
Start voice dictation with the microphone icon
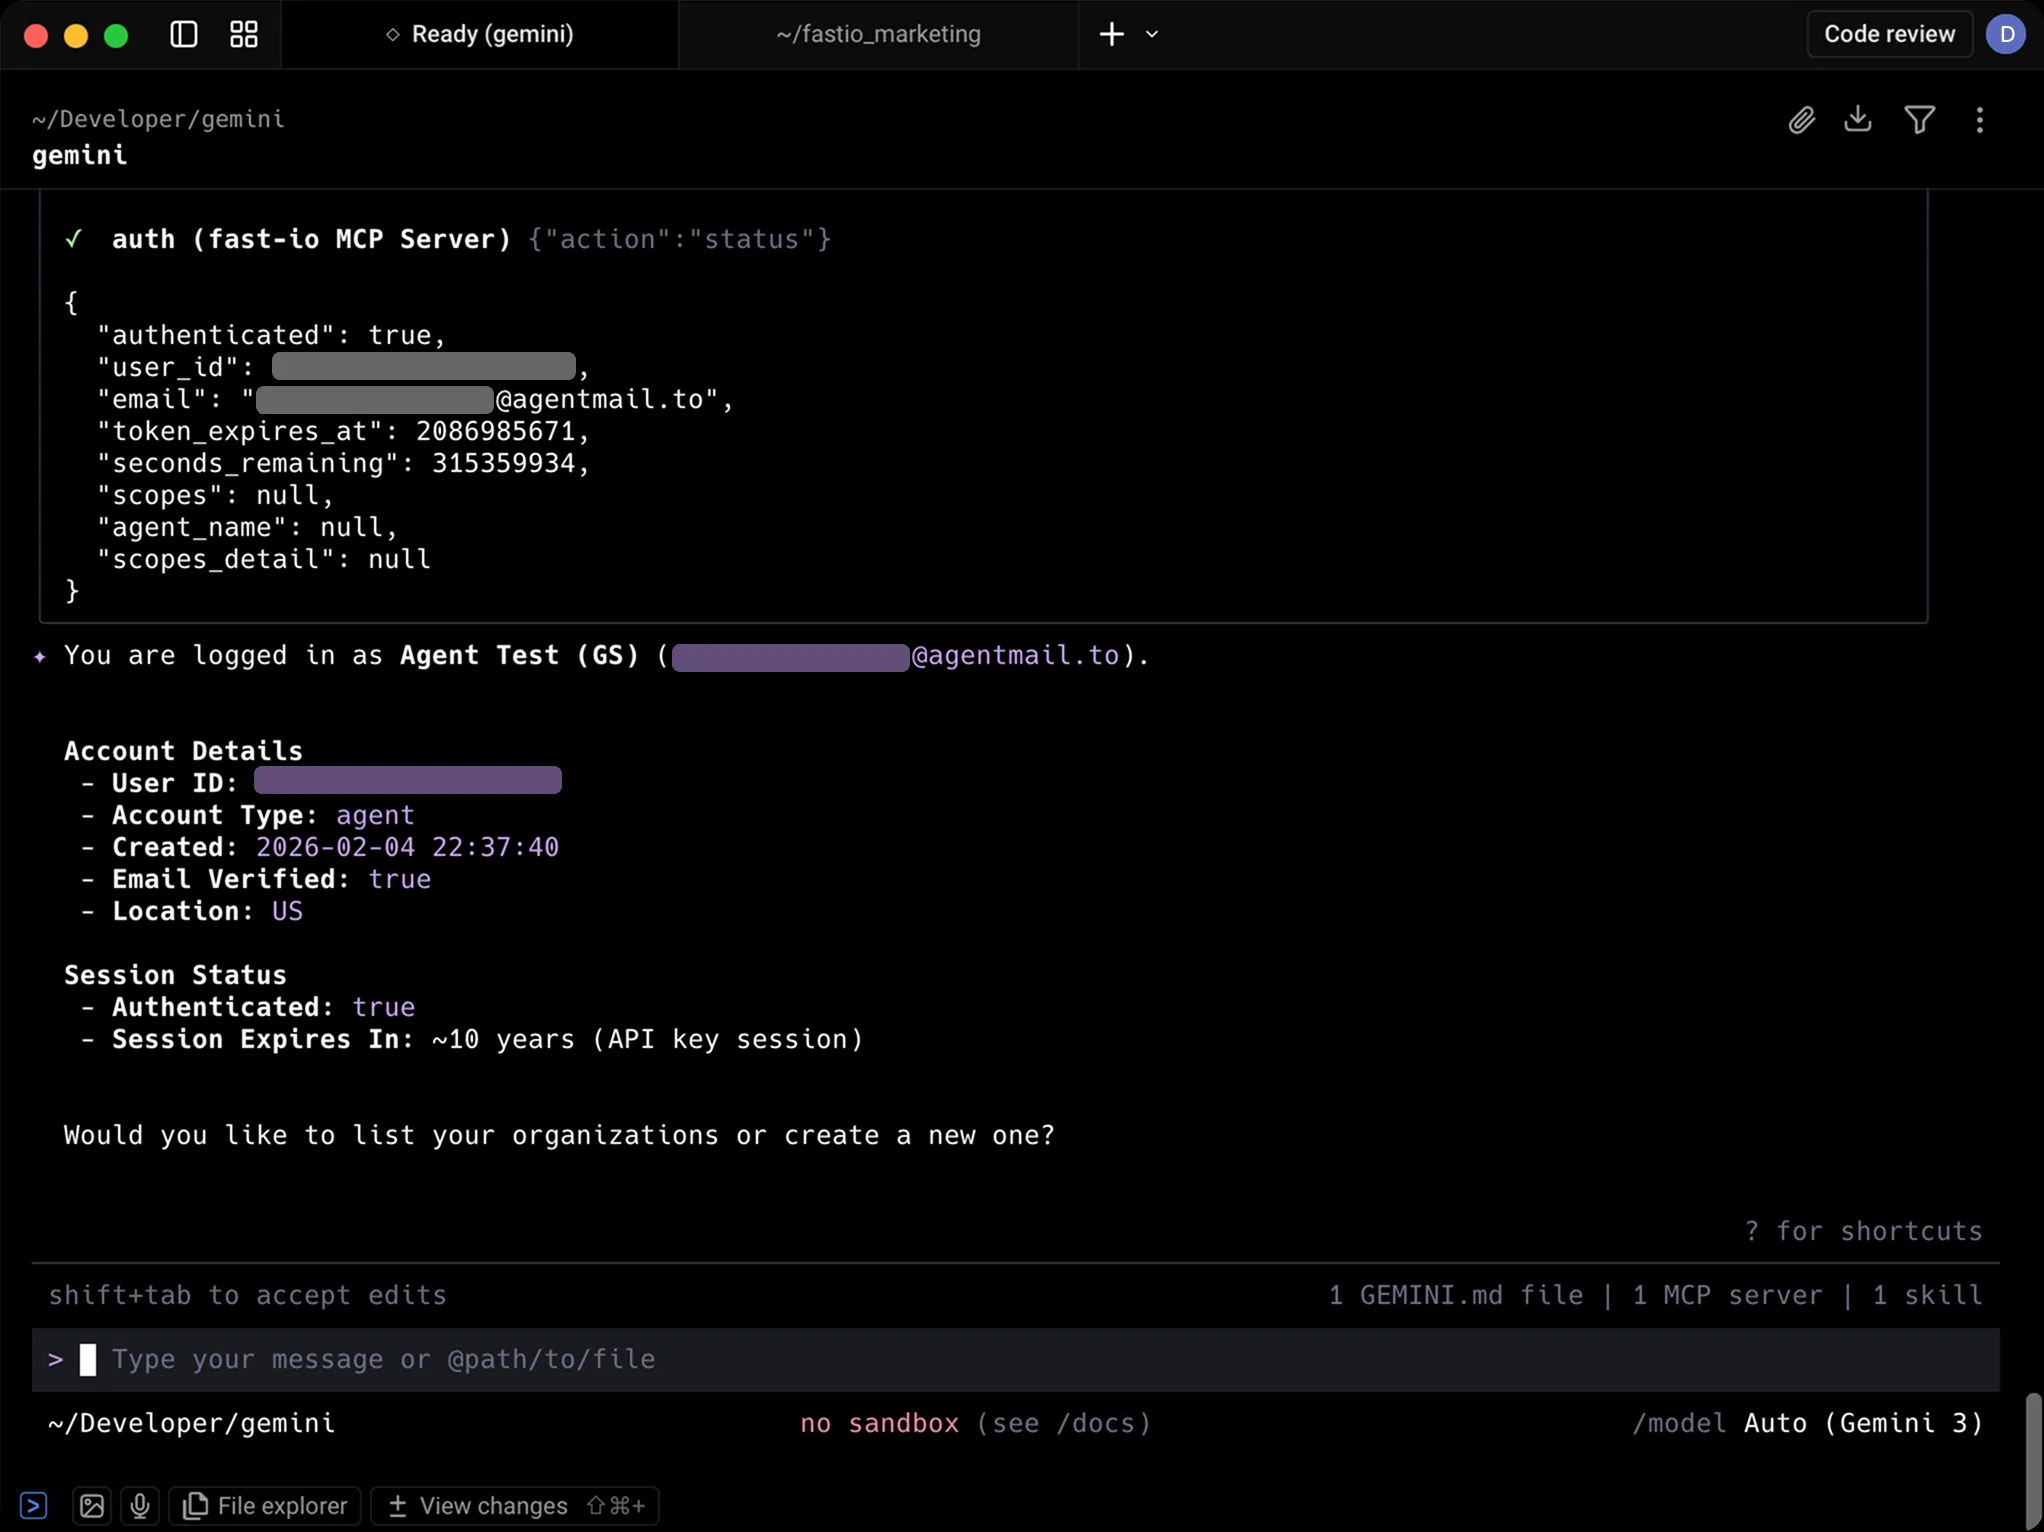[x=139, y=1505]
